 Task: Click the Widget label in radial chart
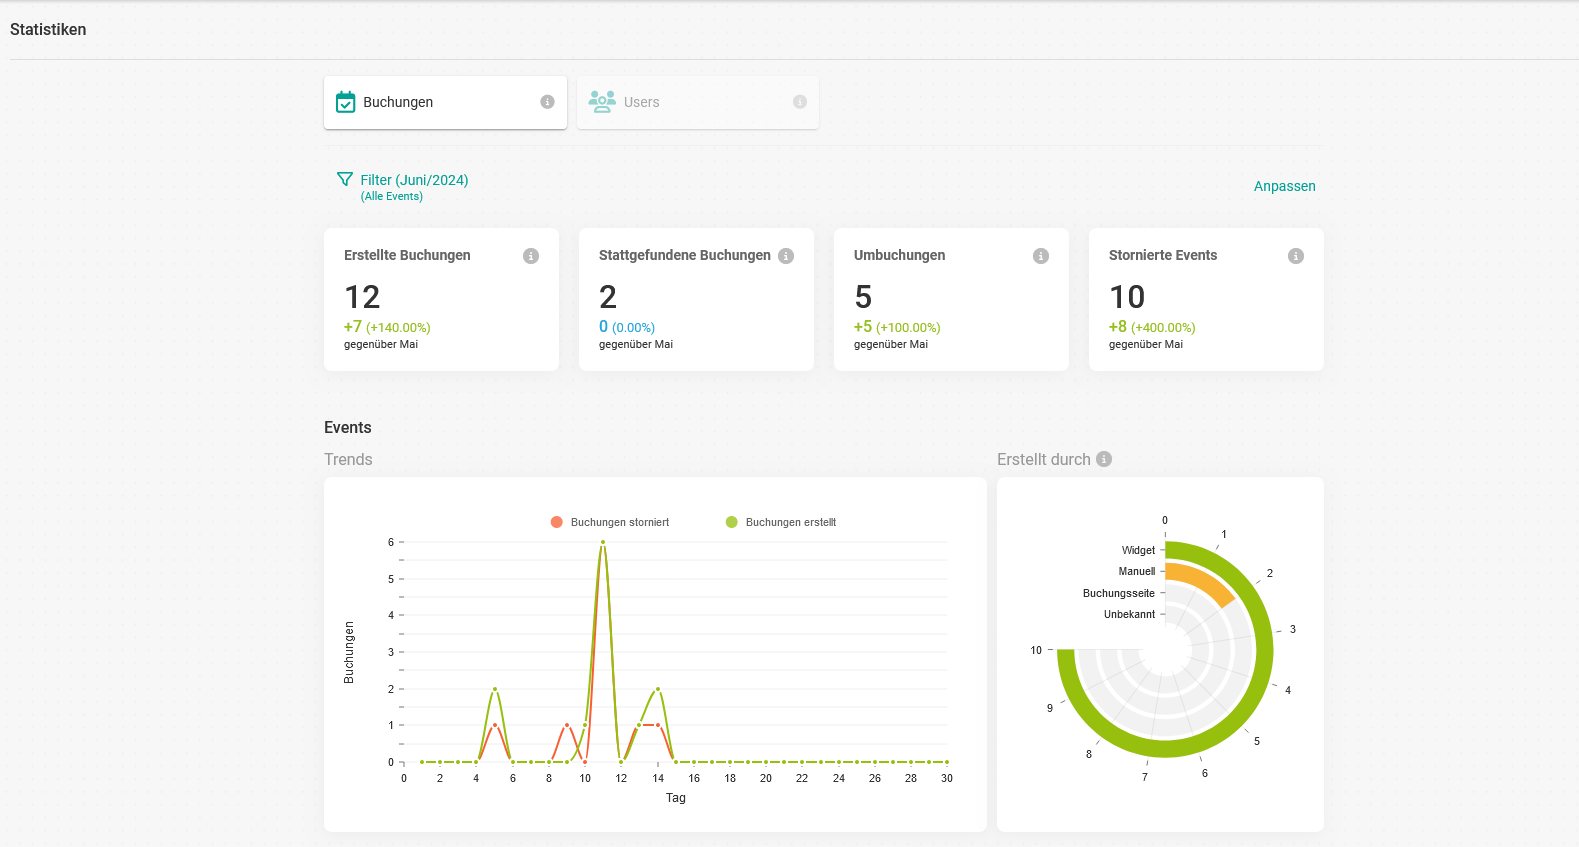1138,550
